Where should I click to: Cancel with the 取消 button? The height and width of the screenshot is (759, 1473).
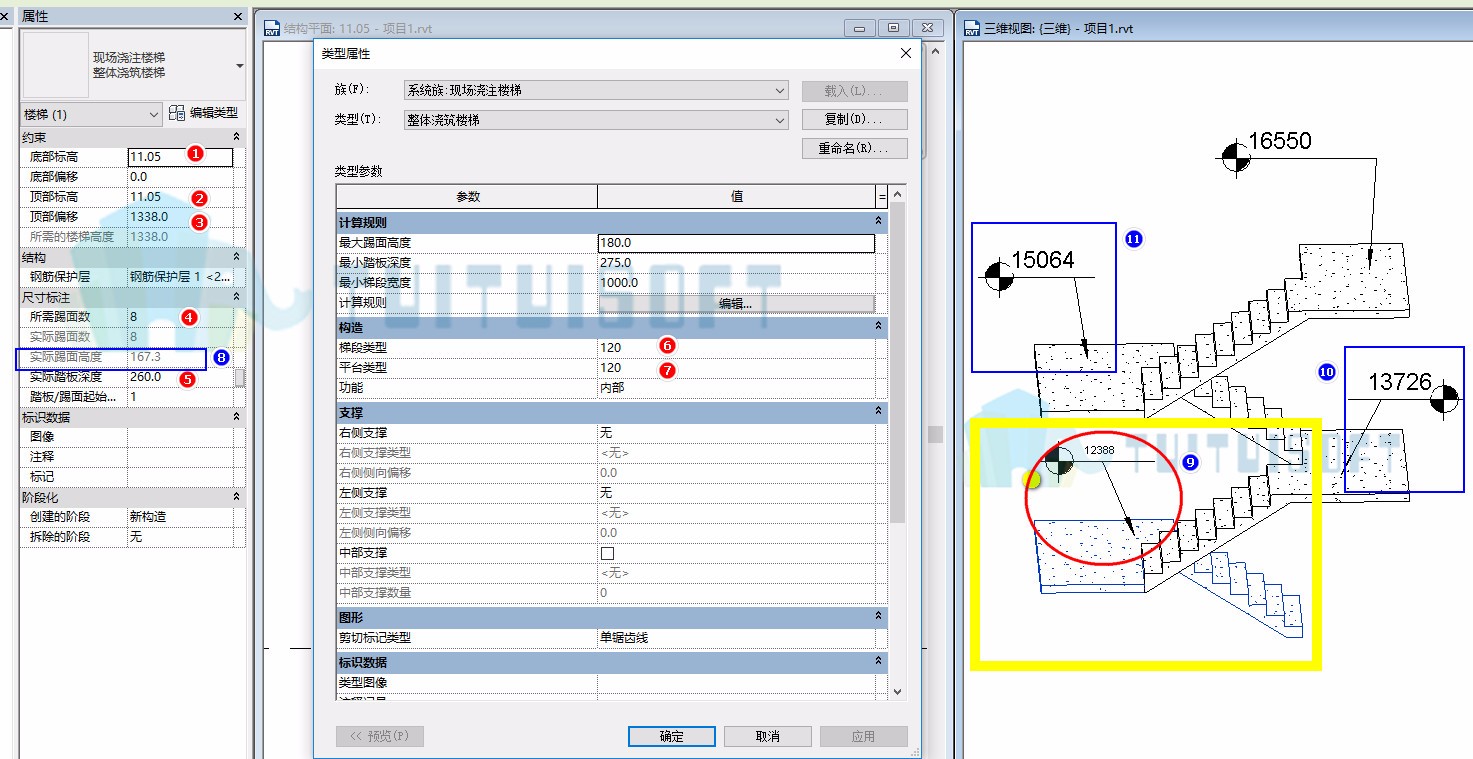click(x=767, y=736)
